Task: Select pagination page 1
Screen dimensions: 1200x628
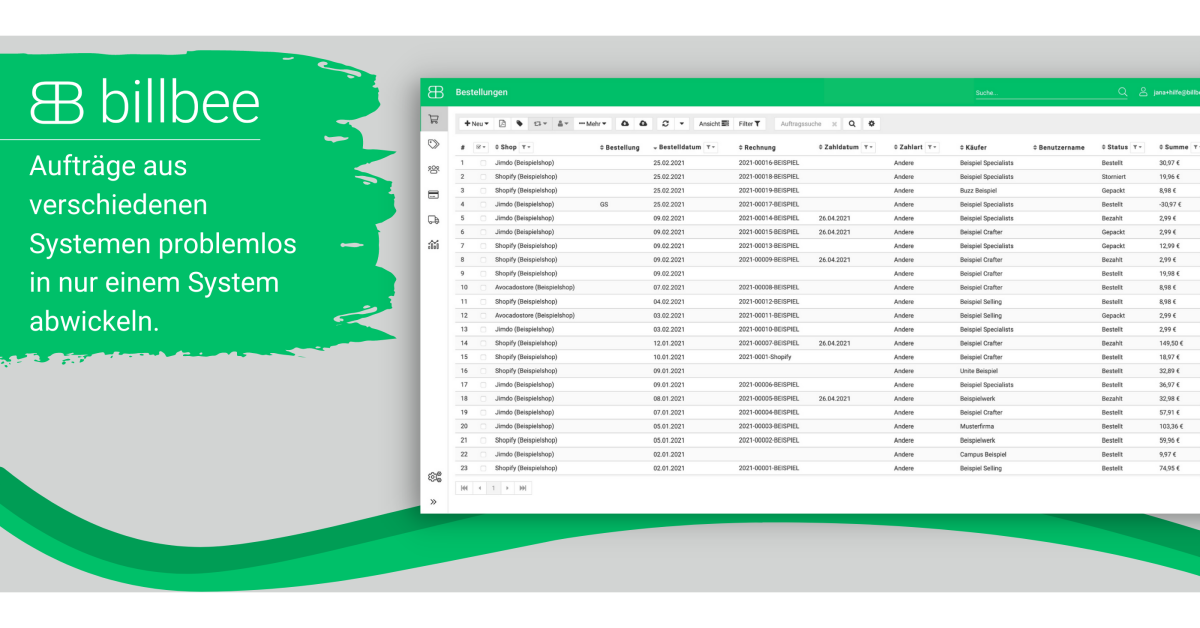Action: click(493, 488)
